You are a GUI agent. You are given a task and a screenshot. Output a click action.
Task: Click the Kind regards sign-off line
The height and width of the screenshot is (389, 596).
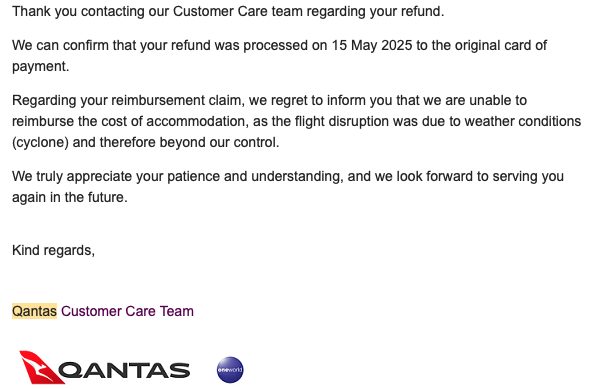[x=53, y=250]
